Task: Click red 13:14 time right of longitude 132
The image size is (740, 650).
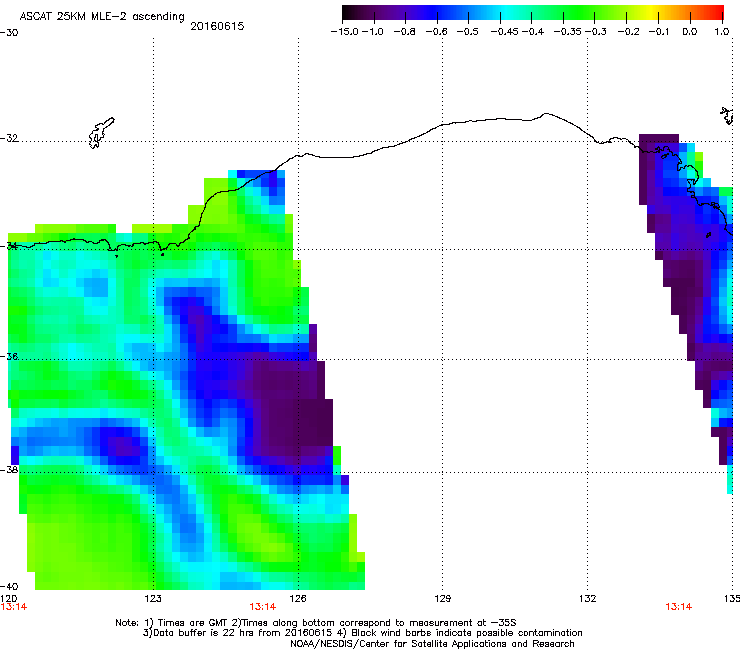Action: pos(679,607)
